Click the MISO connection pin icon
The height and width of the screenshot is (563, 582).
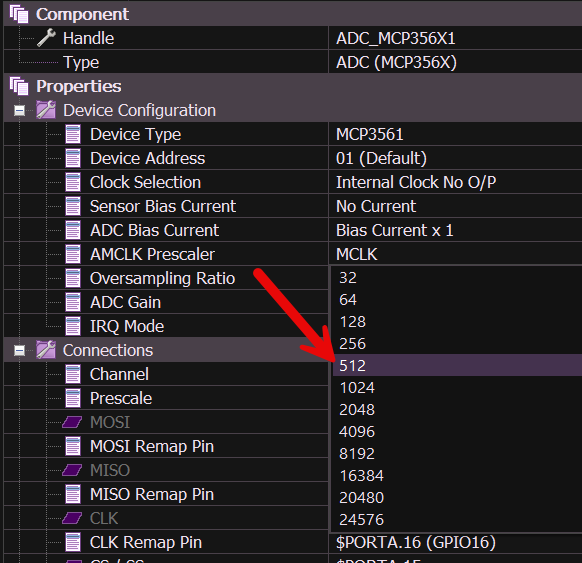tap(72, 470)
